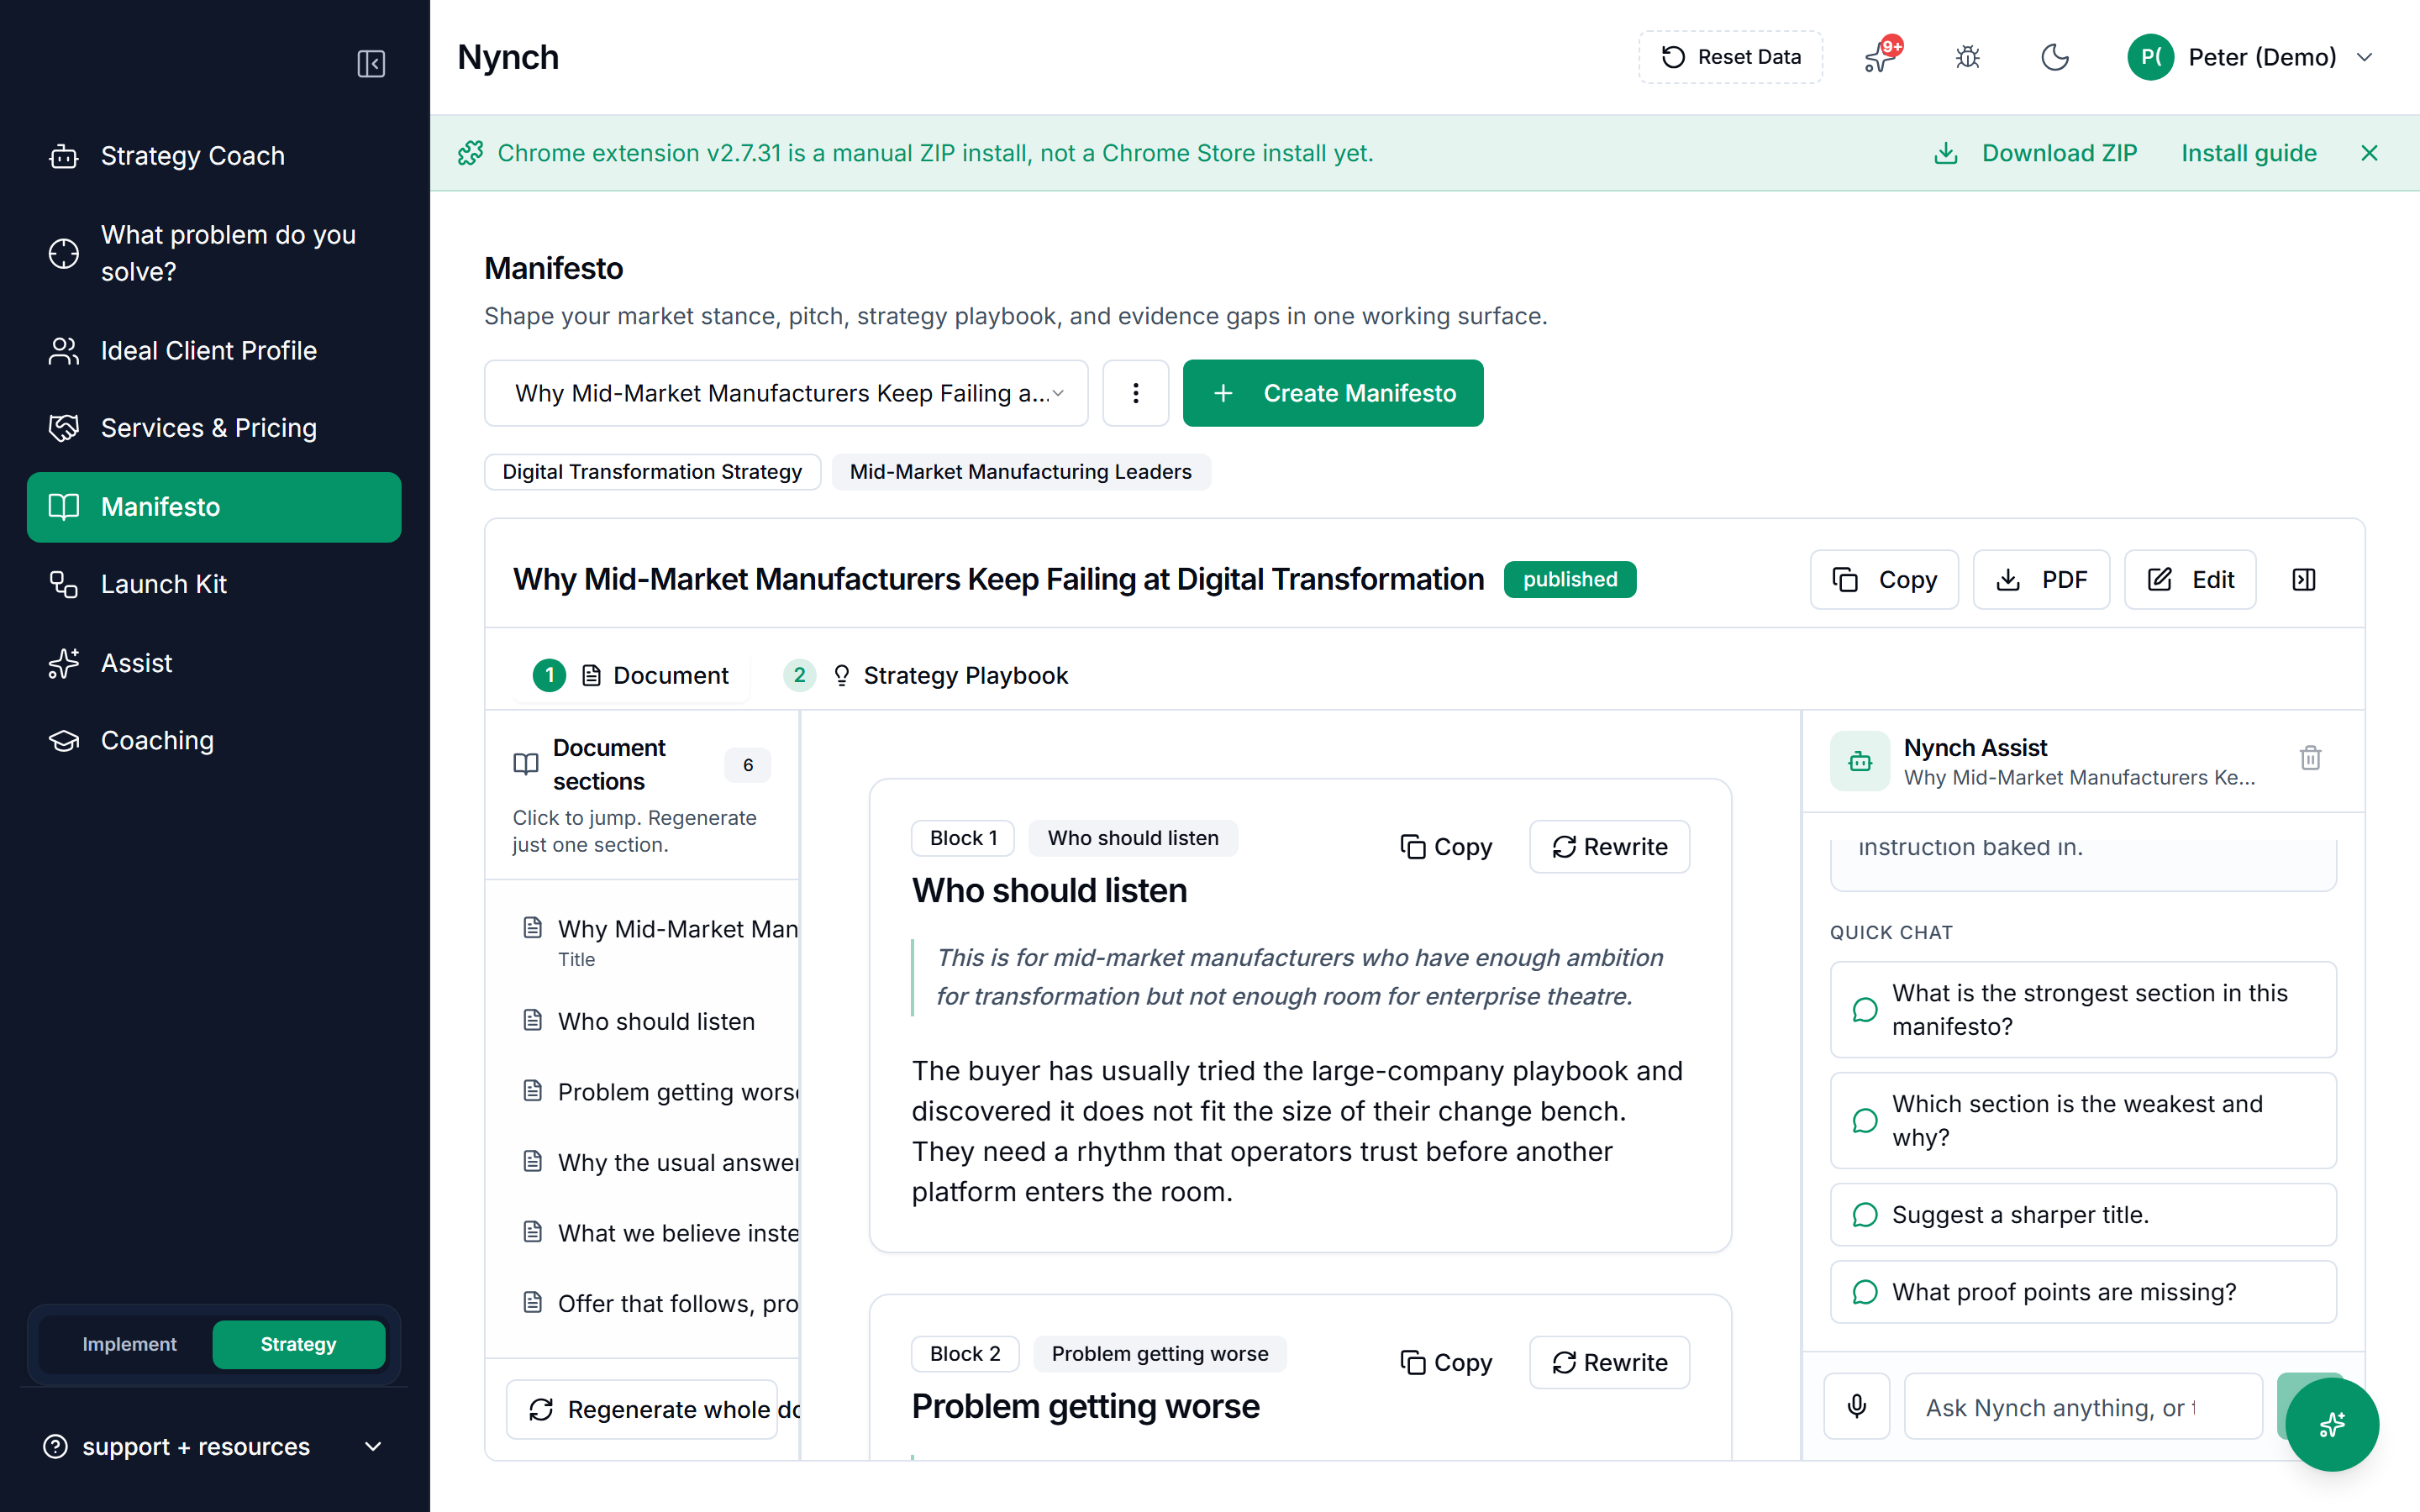The image size is (2420, 1512).
Task: Open Services & Pricing section
Action: point(214,428)
